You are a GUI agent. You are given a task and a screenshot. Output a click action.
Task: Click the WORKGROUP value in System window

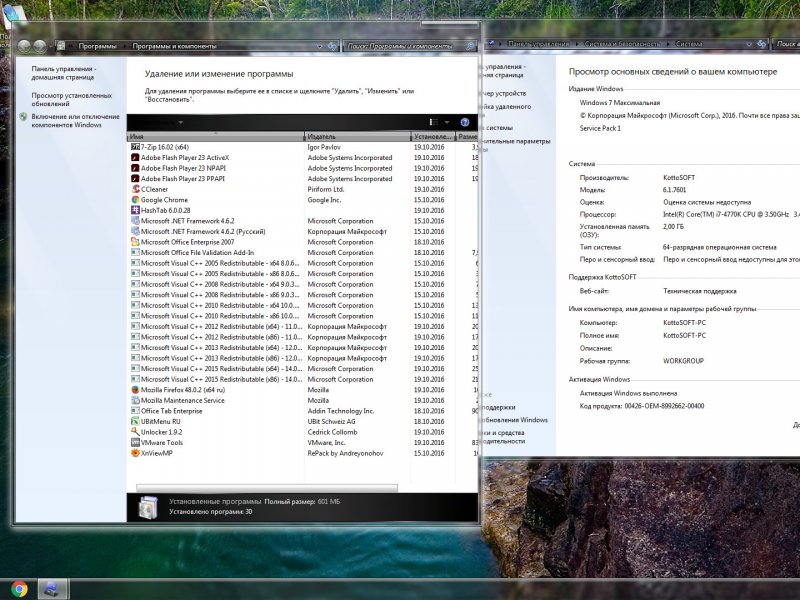pyautogui.click(x=683, y=361)
